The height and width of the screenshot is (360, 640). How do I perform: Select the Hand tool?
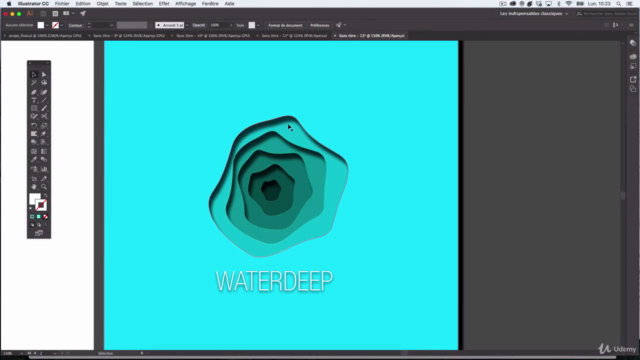[34, 187]
